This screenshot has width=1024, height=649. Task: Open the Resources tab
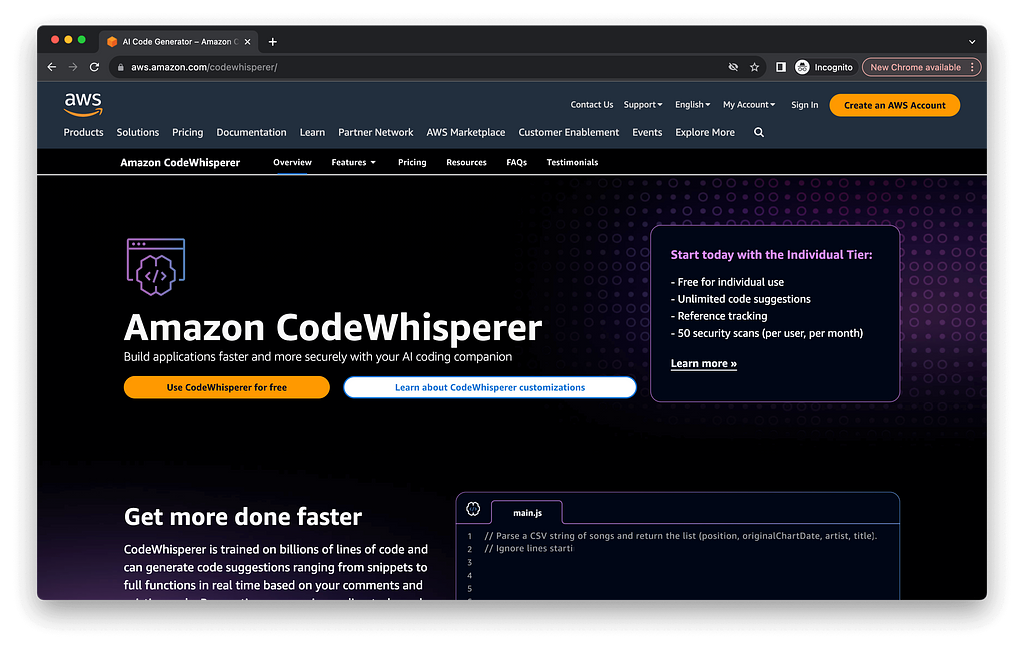pos(466,163)
